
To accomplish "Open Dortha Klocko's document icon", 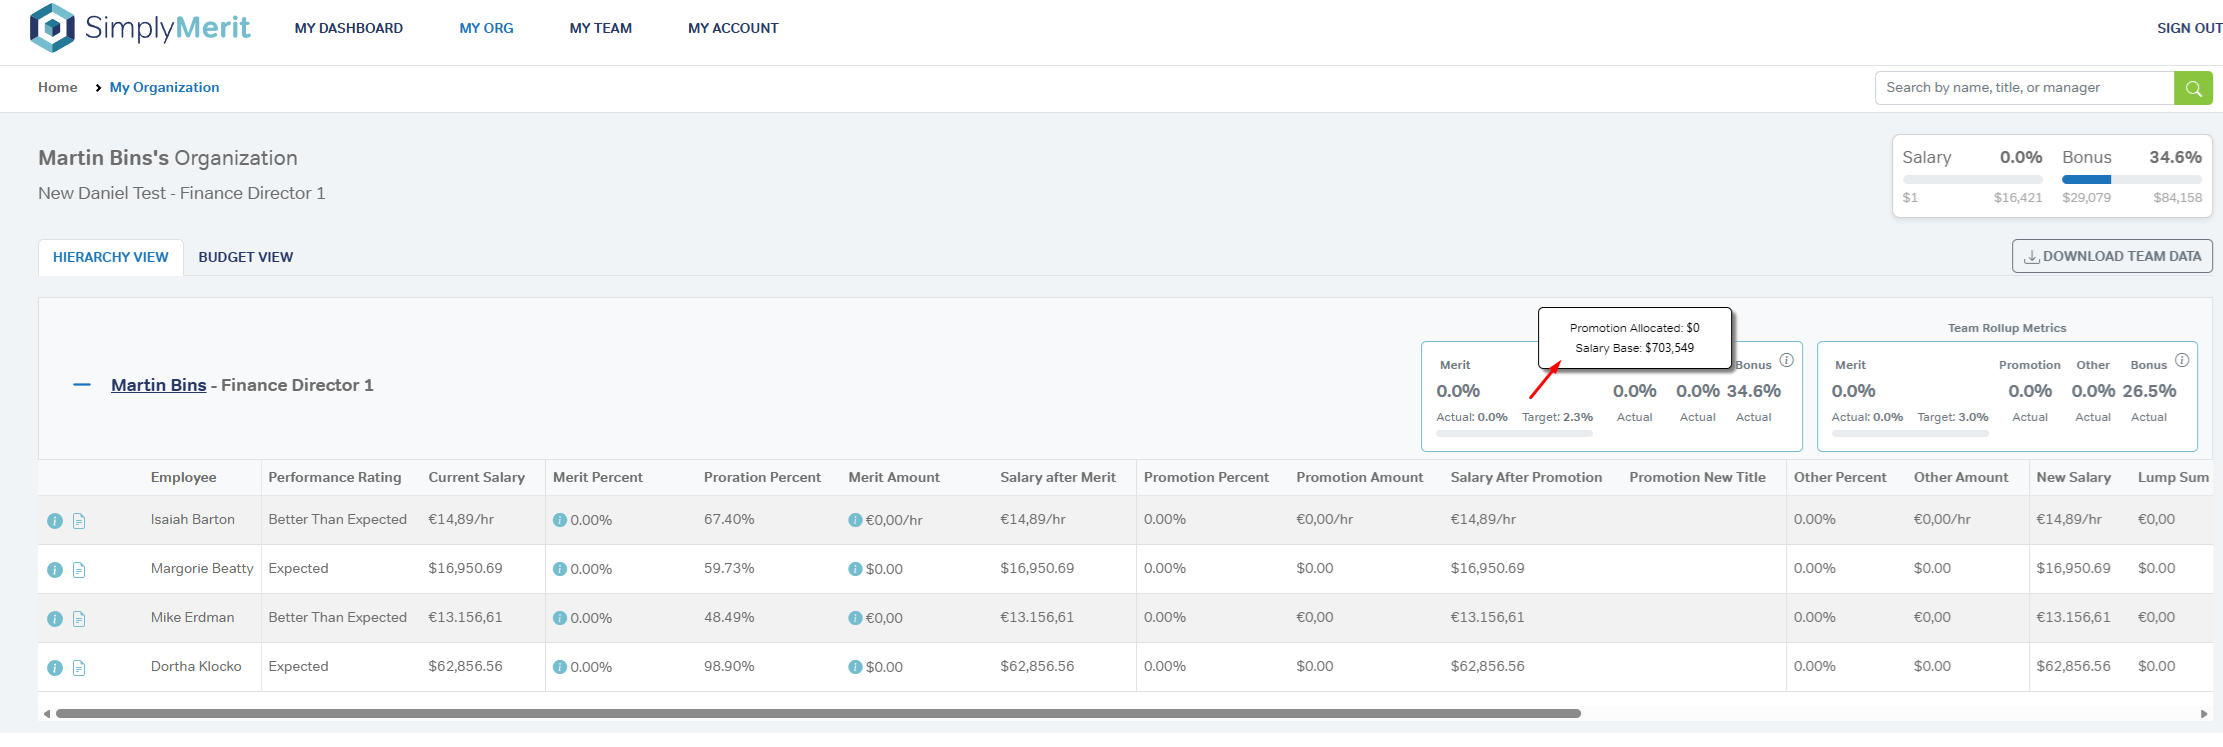I will (79, 668).
